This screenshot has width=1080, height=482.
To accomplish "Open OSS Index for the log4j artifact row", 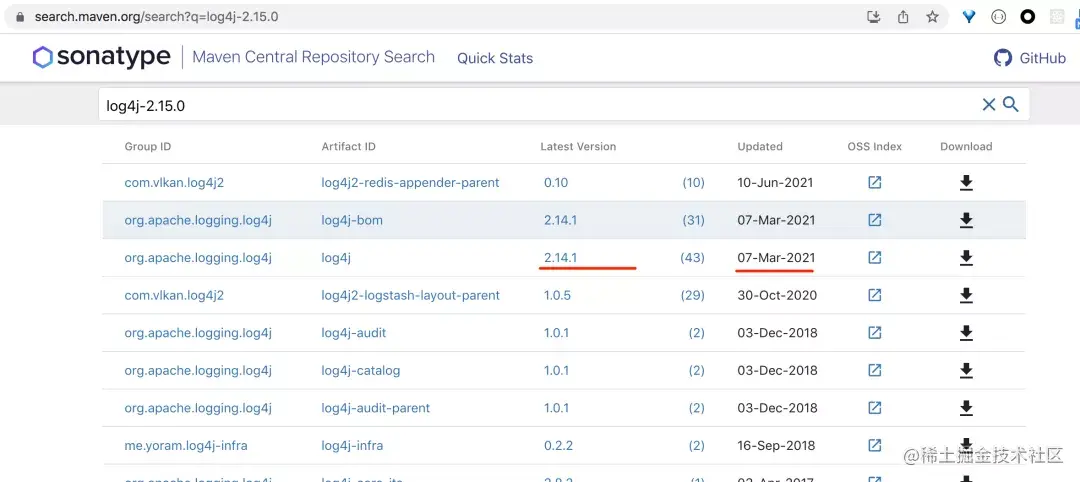I will click(875, 258).
